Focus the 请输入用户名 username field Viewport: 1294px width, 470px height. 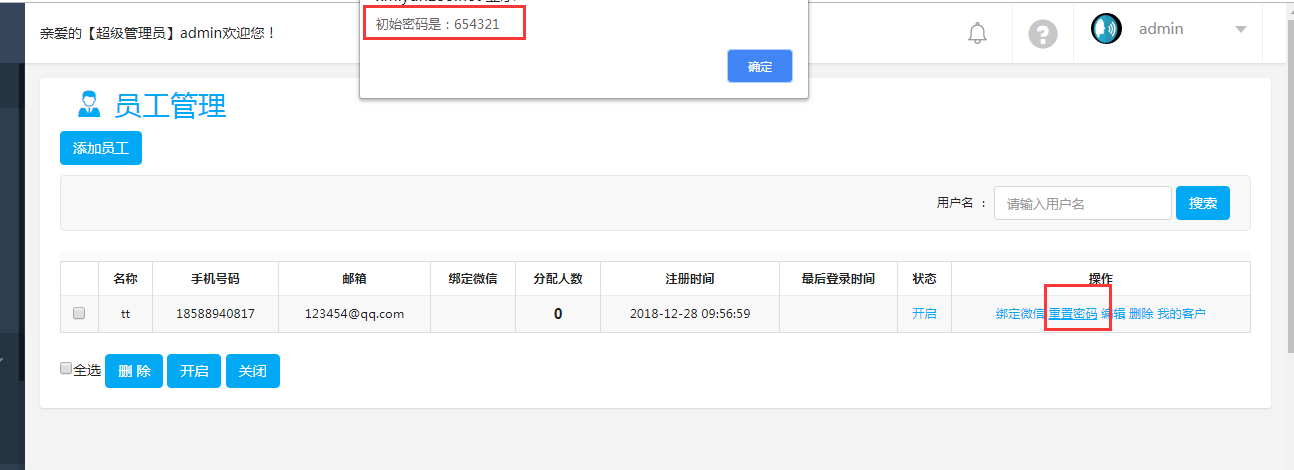[x=1082, y=203]
